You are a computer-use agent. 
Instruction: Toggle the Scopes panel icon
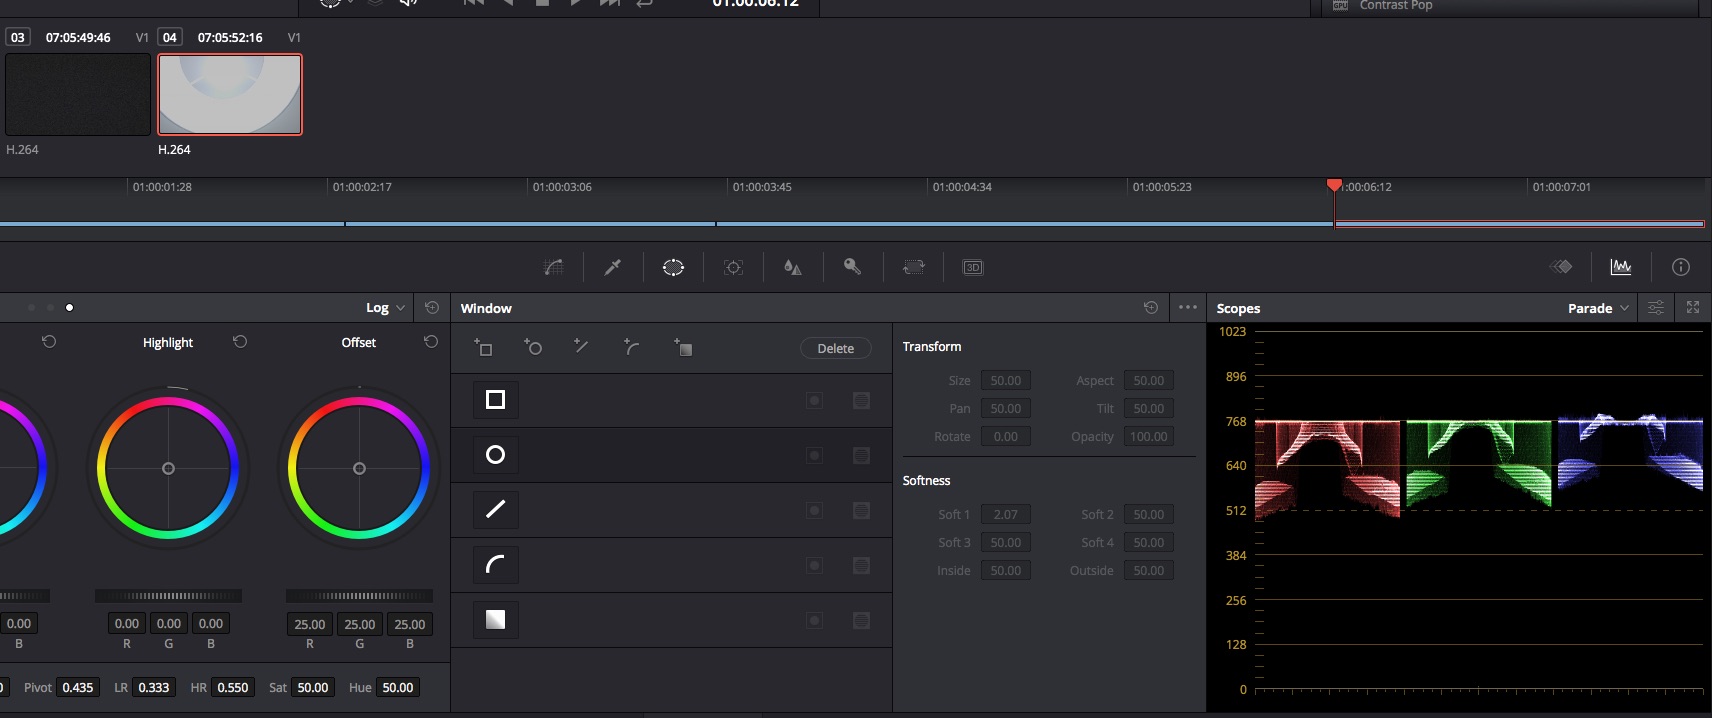coord(1621,267)
